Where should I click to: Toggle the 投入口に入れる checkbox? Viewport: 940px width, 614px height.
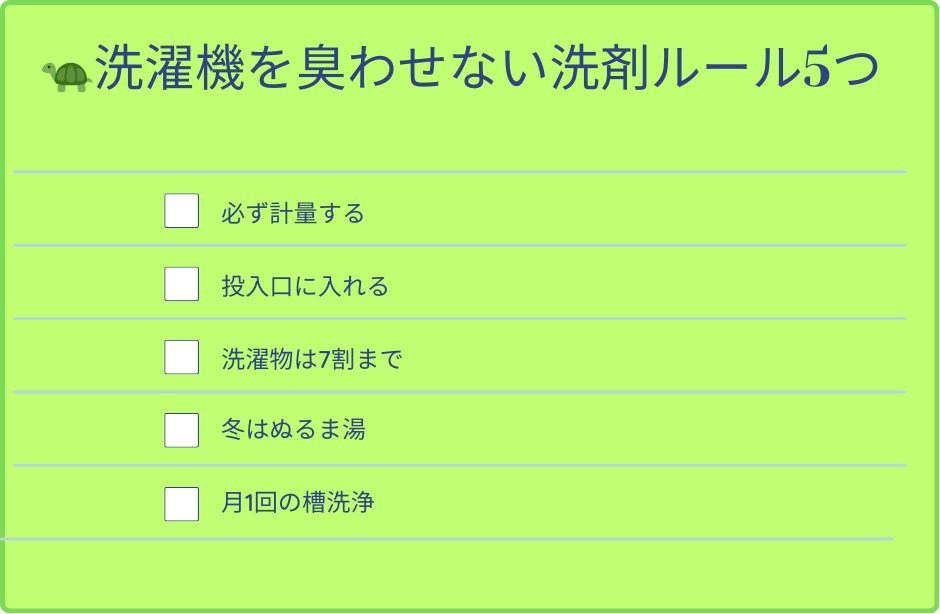click(181, 284)
